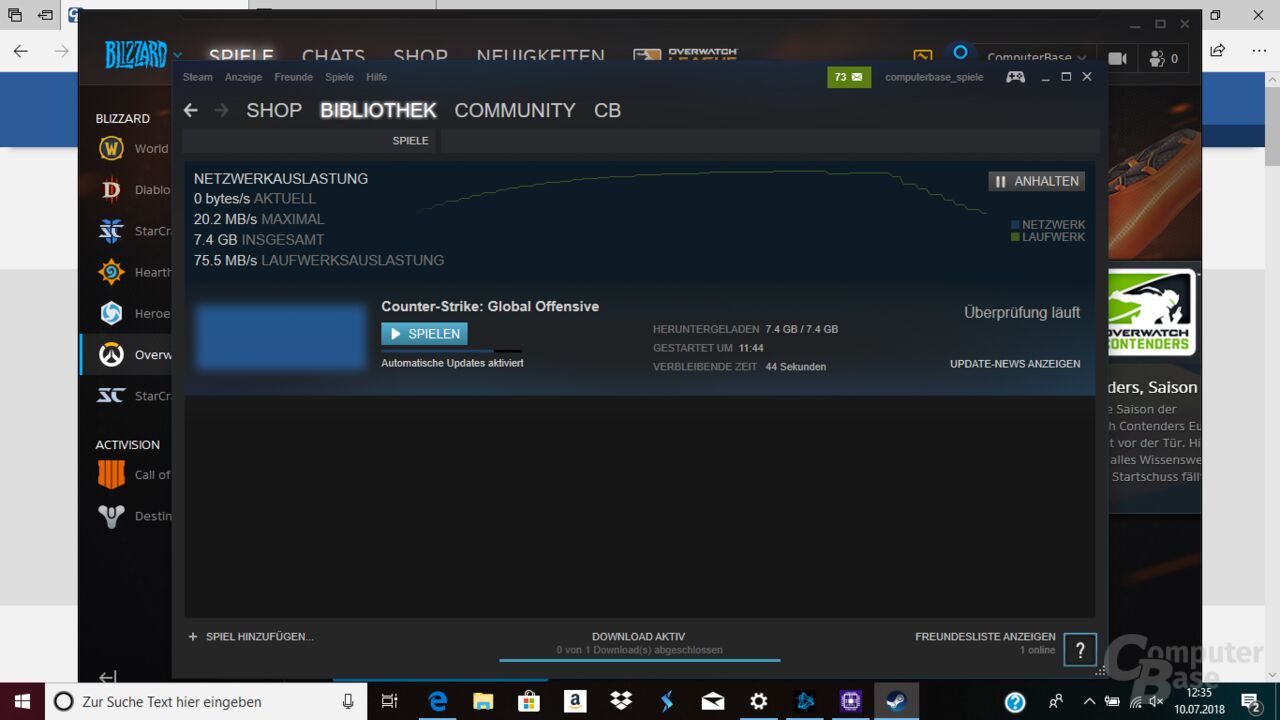Open the Windows Settings gear on taskbar
The width and height of the screenshot is (1280, 720).
(759, 701)
